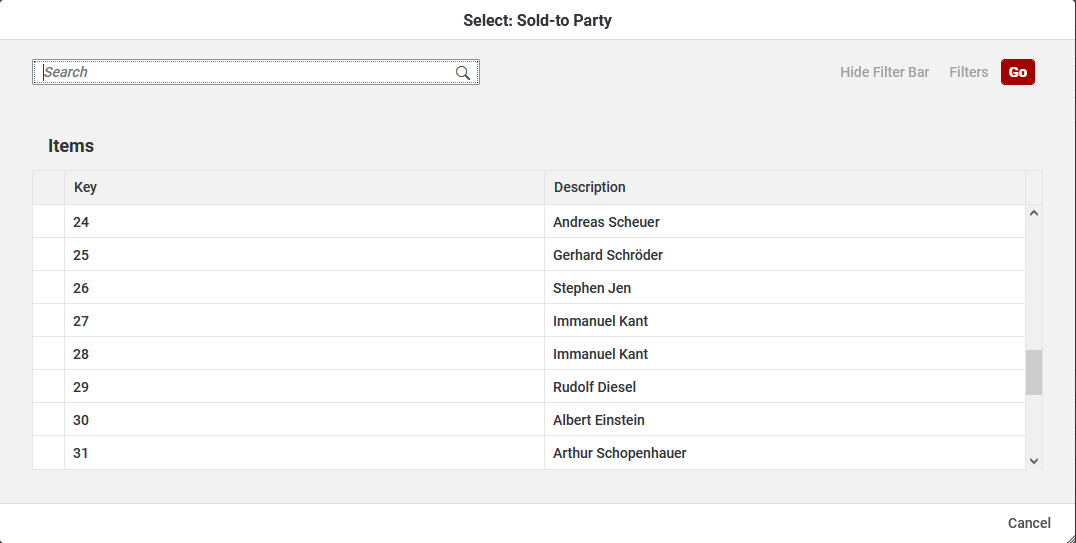Click the search magnifier icon
Viewport: 1076px width, 543px height.
point(463,73)
